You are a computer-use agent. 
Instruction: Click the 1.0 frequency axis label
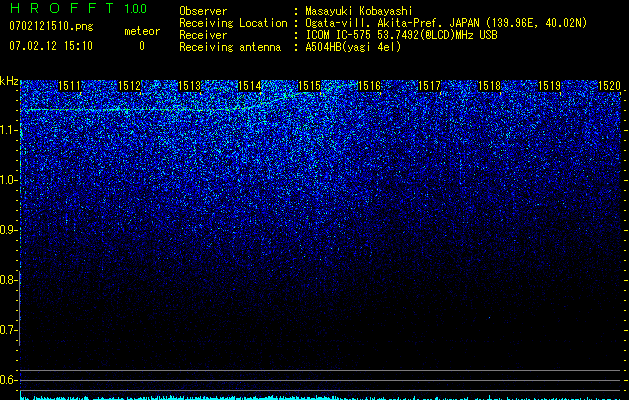tap(8, 180)
